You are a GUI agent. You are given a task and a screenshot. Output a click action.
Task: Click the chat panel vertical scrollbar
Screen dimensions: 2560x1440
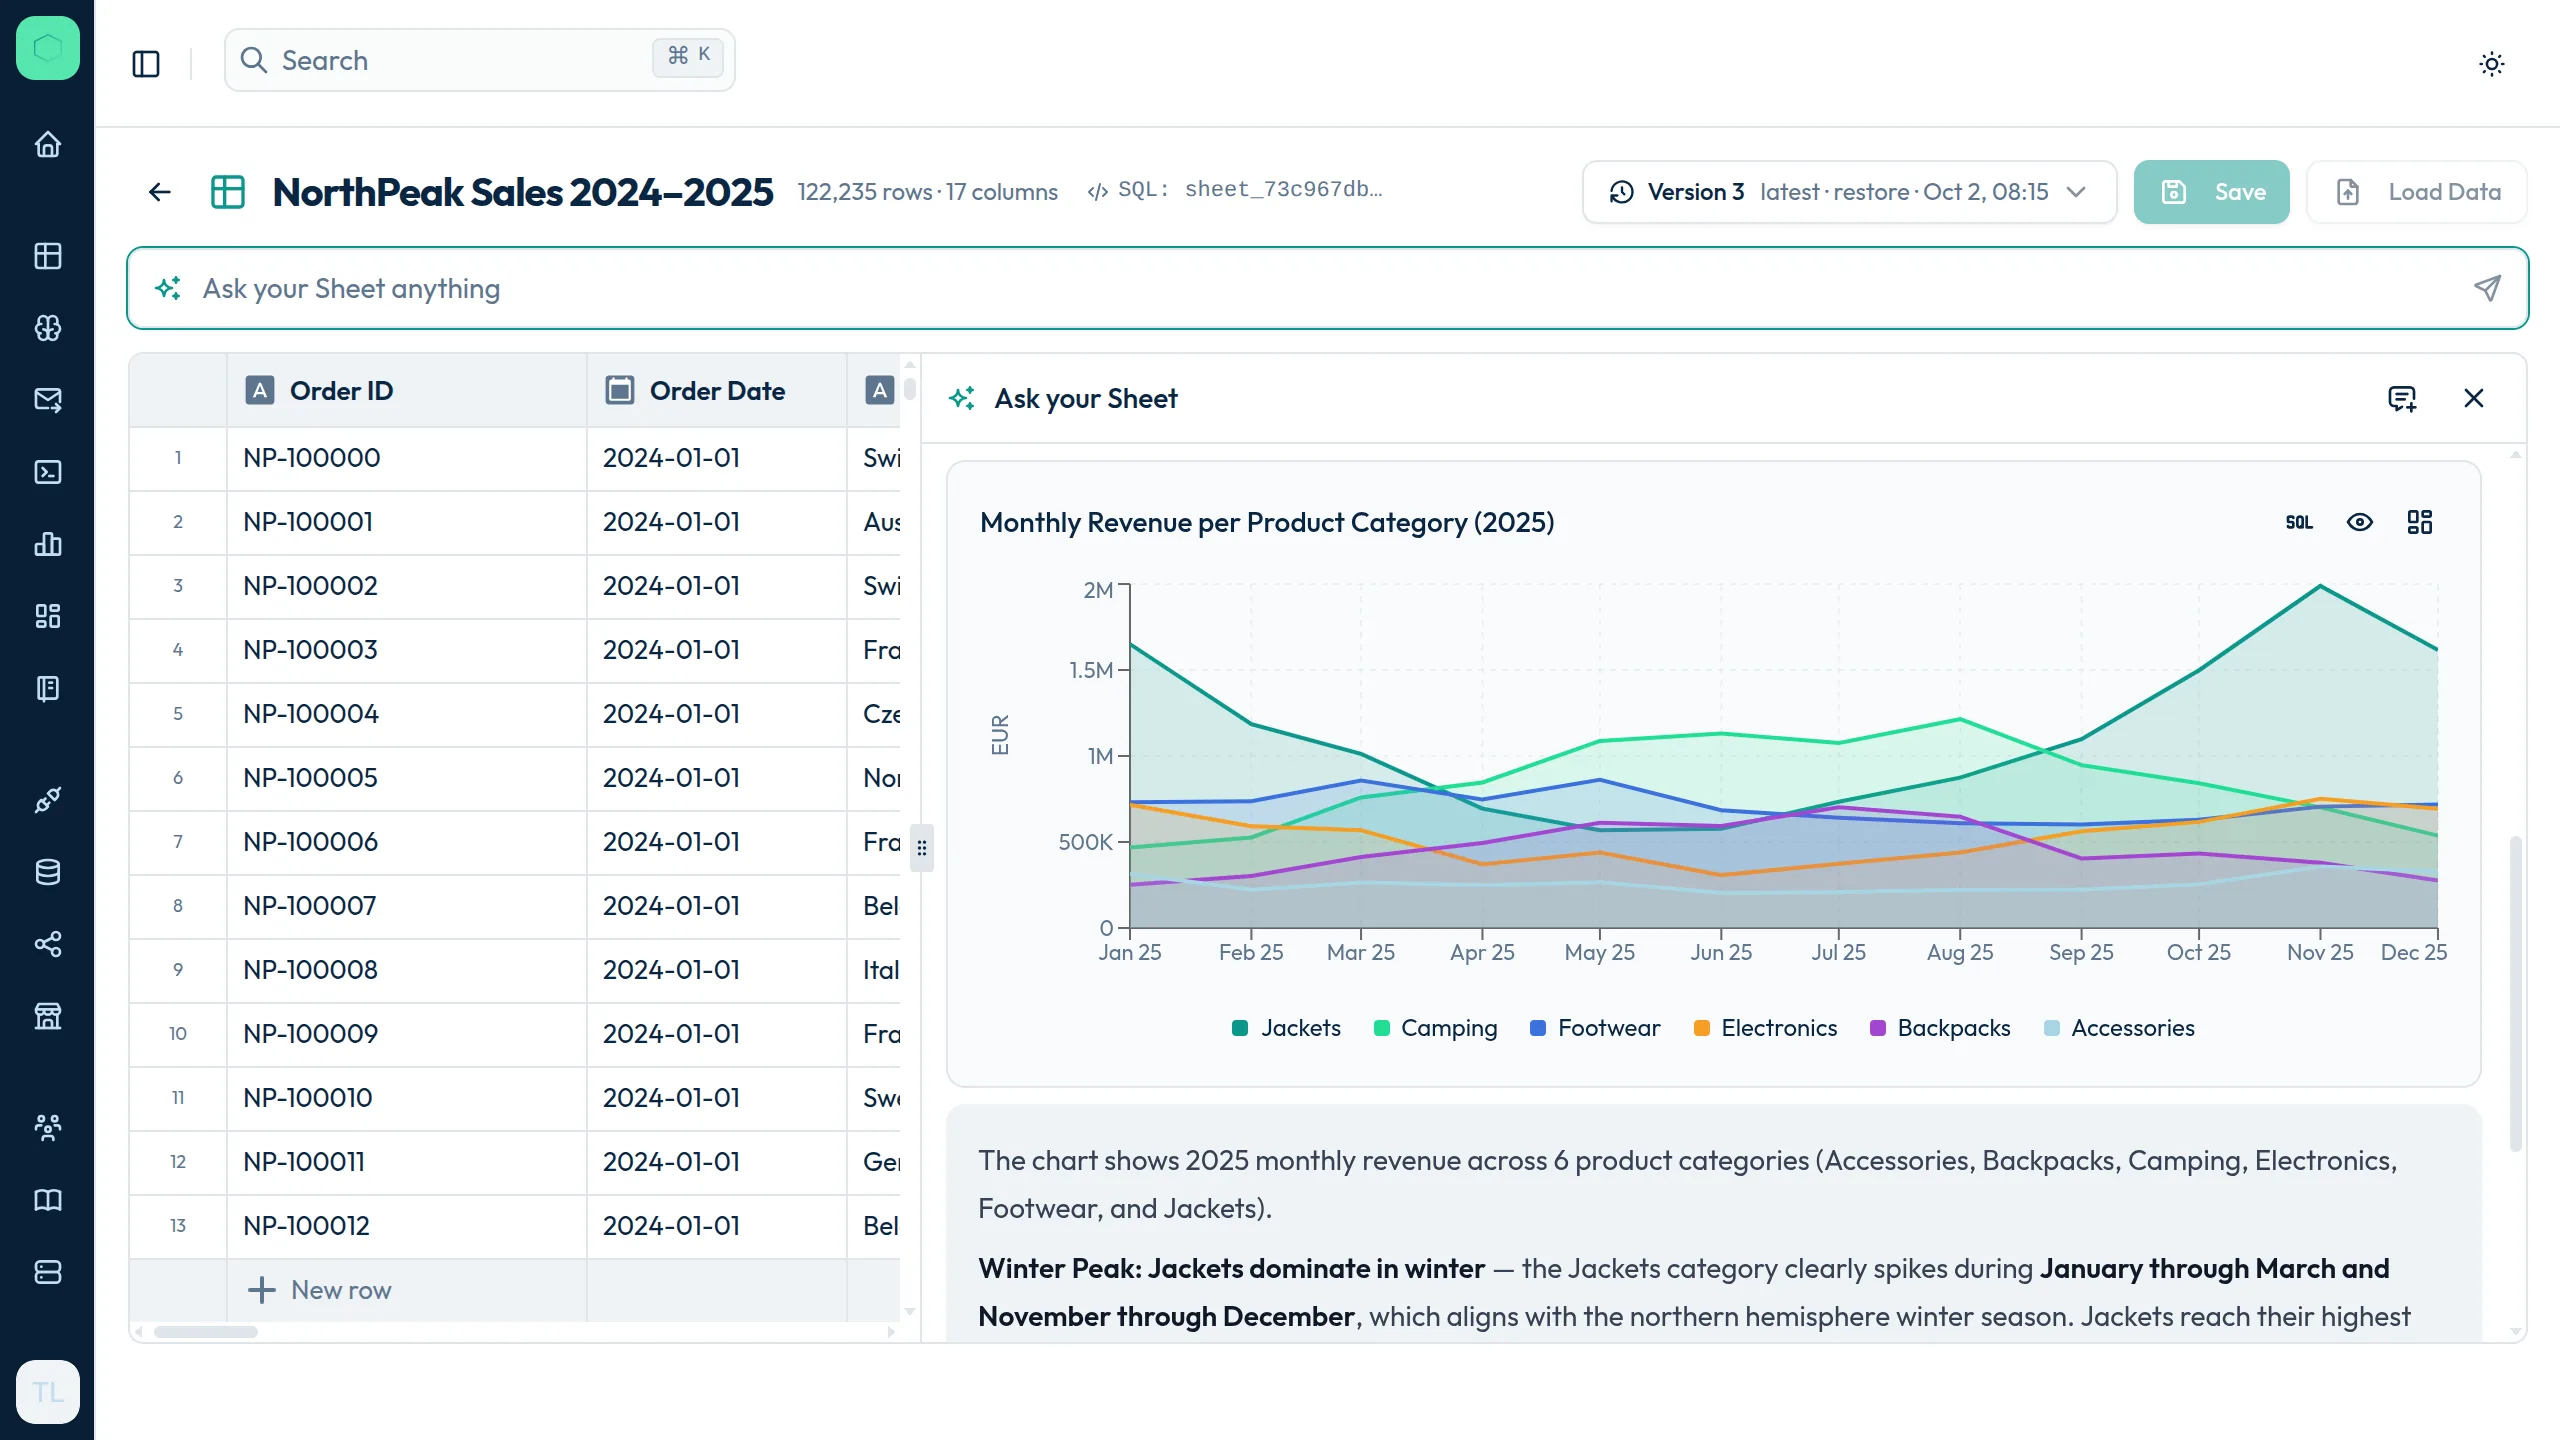tap(2516, 993)
